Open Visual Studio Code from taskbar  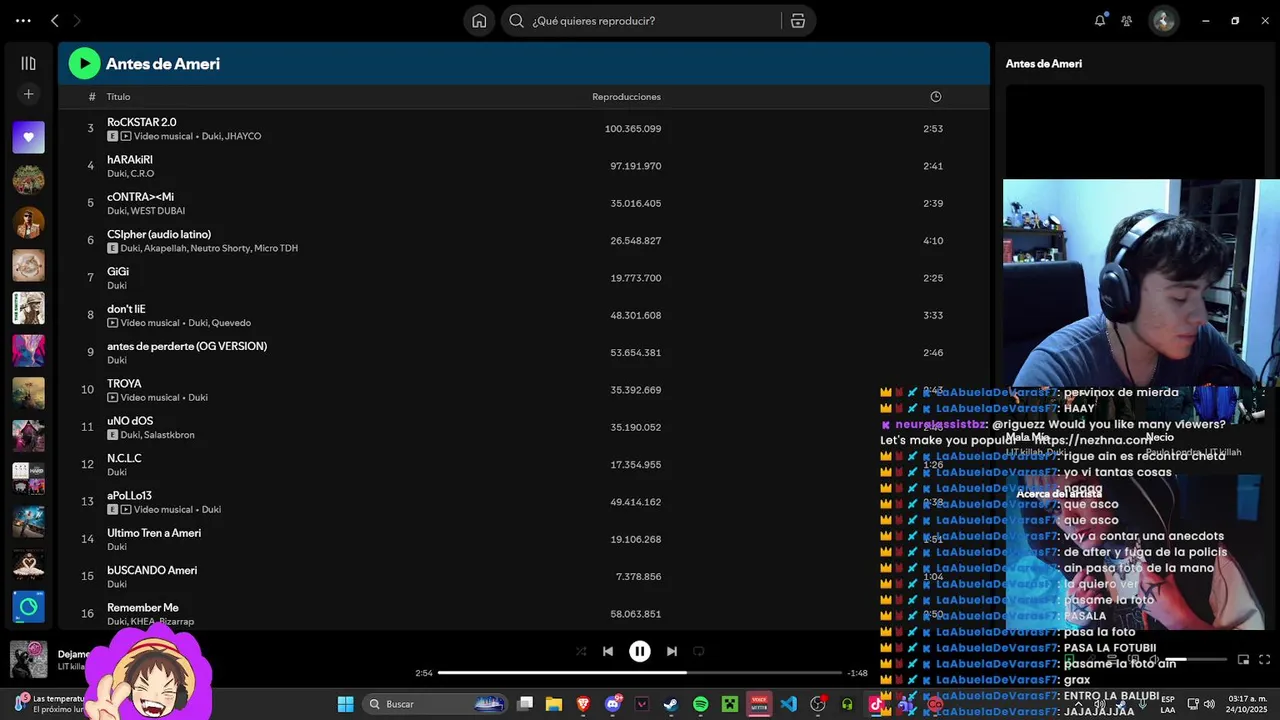point(789,704)
